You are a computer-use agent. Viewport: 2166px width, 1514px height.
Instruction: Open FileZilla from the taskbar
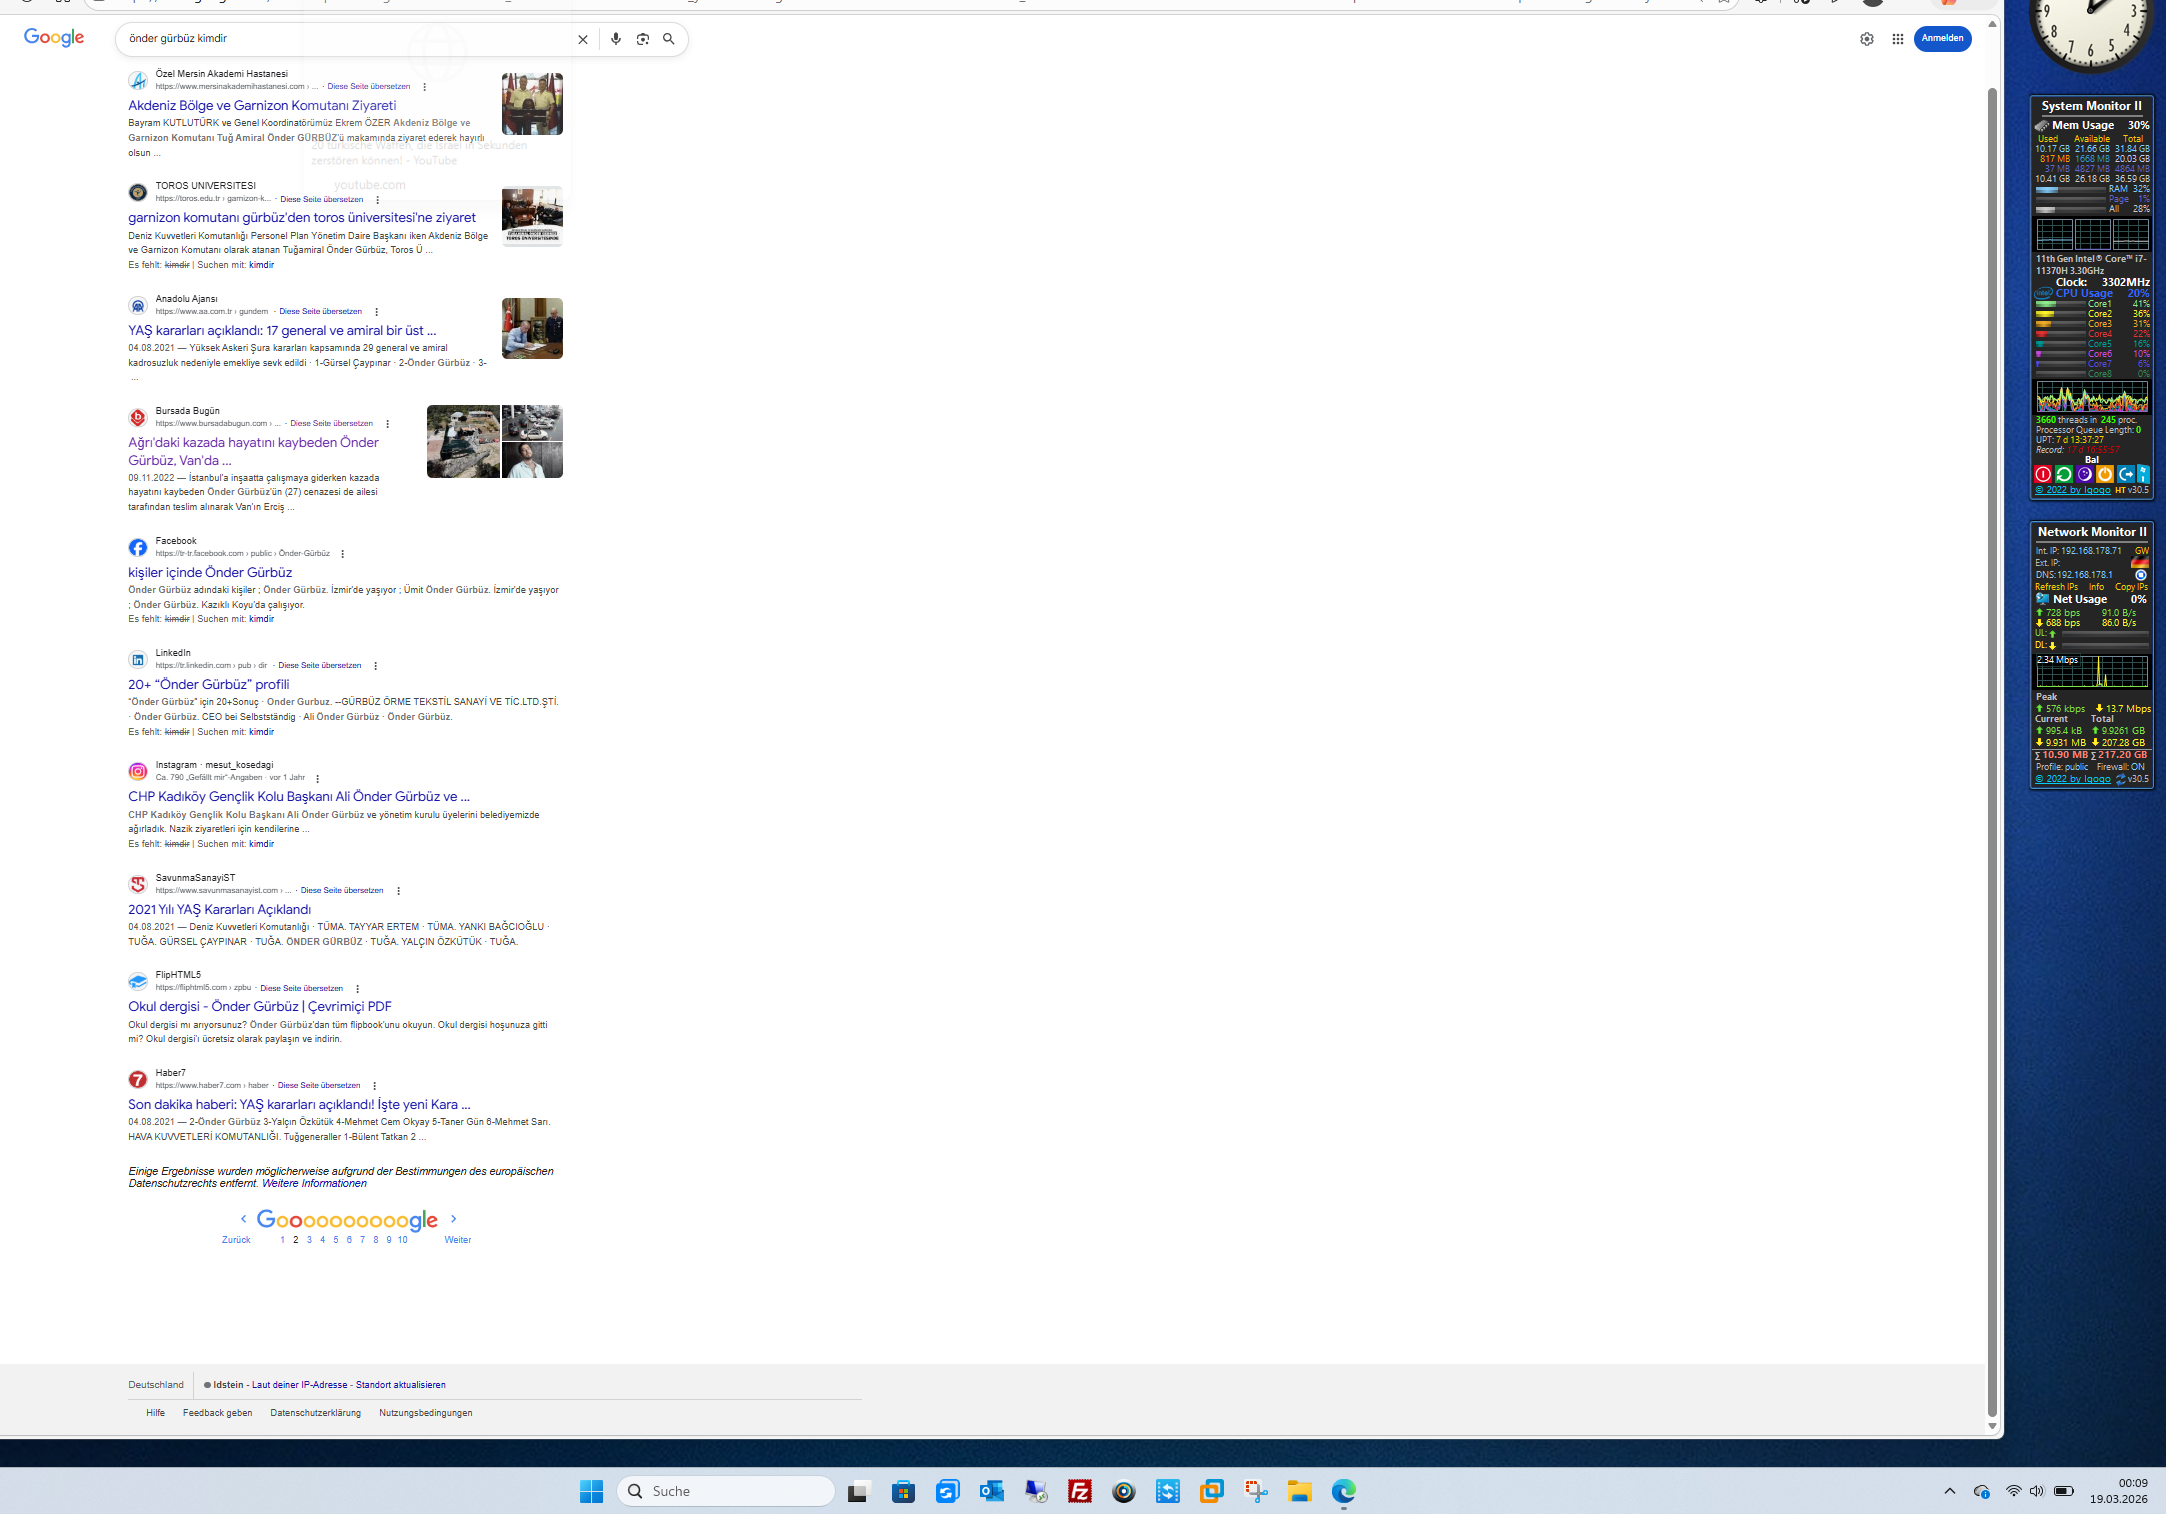pyautogui.click(x=1079, y=1491)
